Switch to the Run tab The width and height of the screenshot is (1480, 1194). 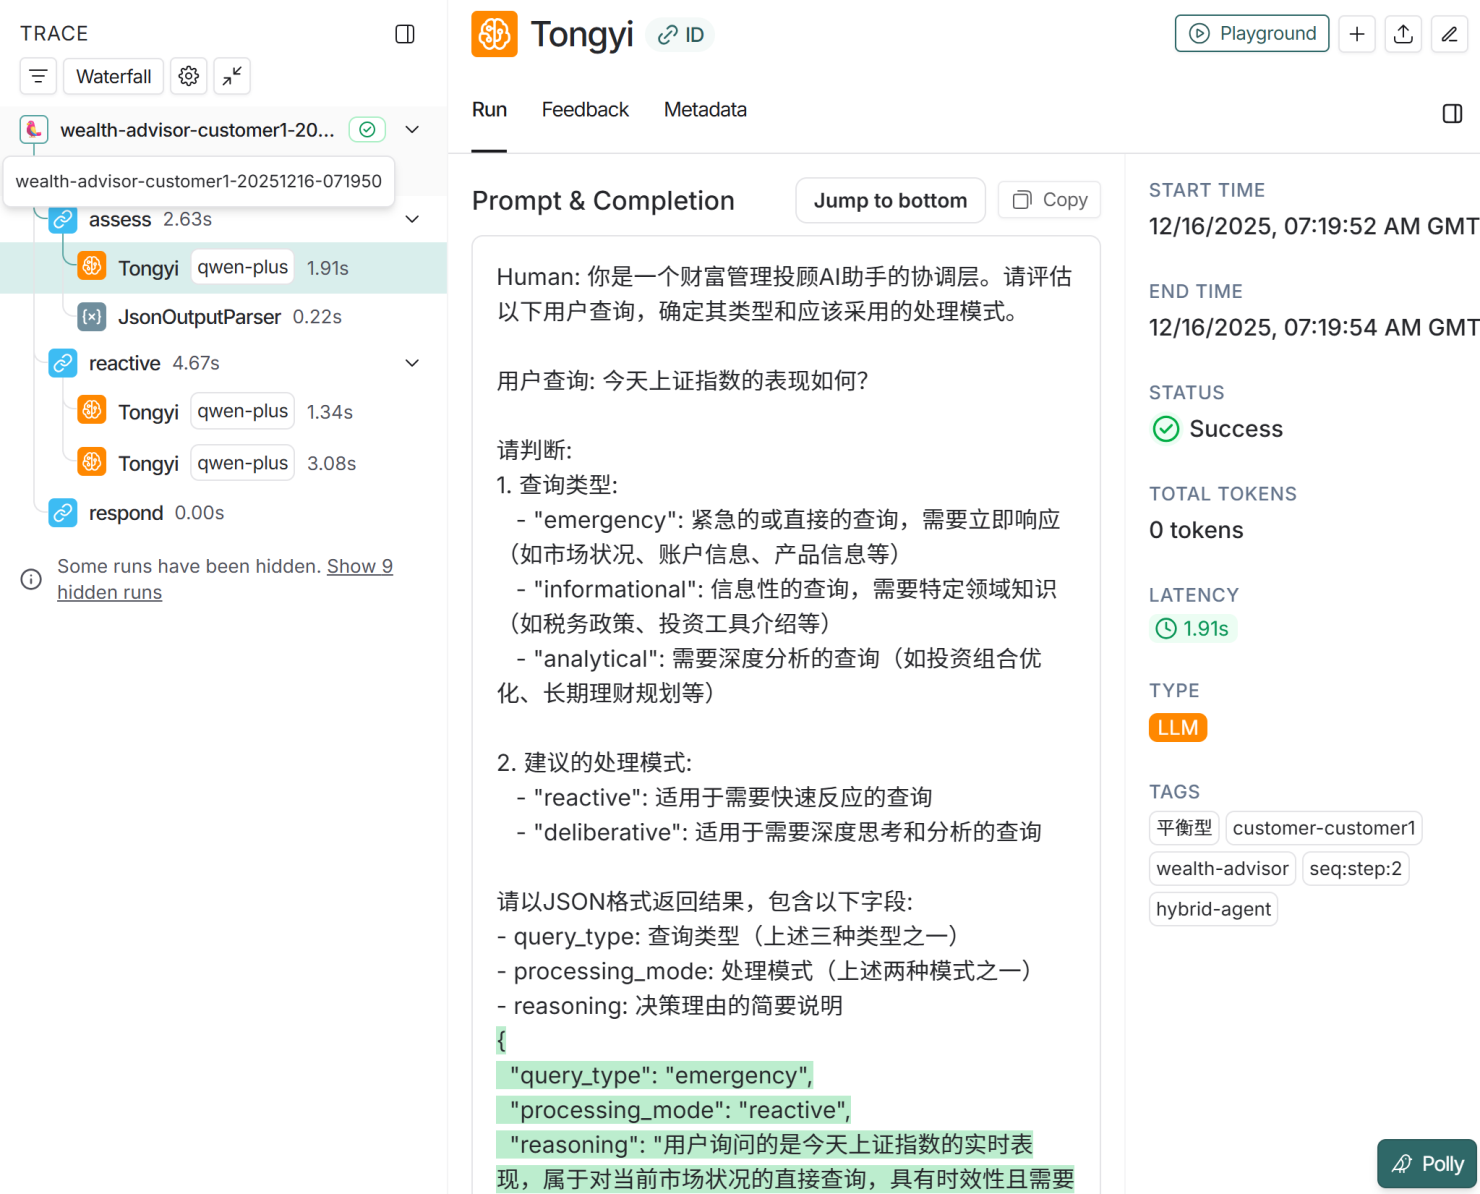(489, 110)
